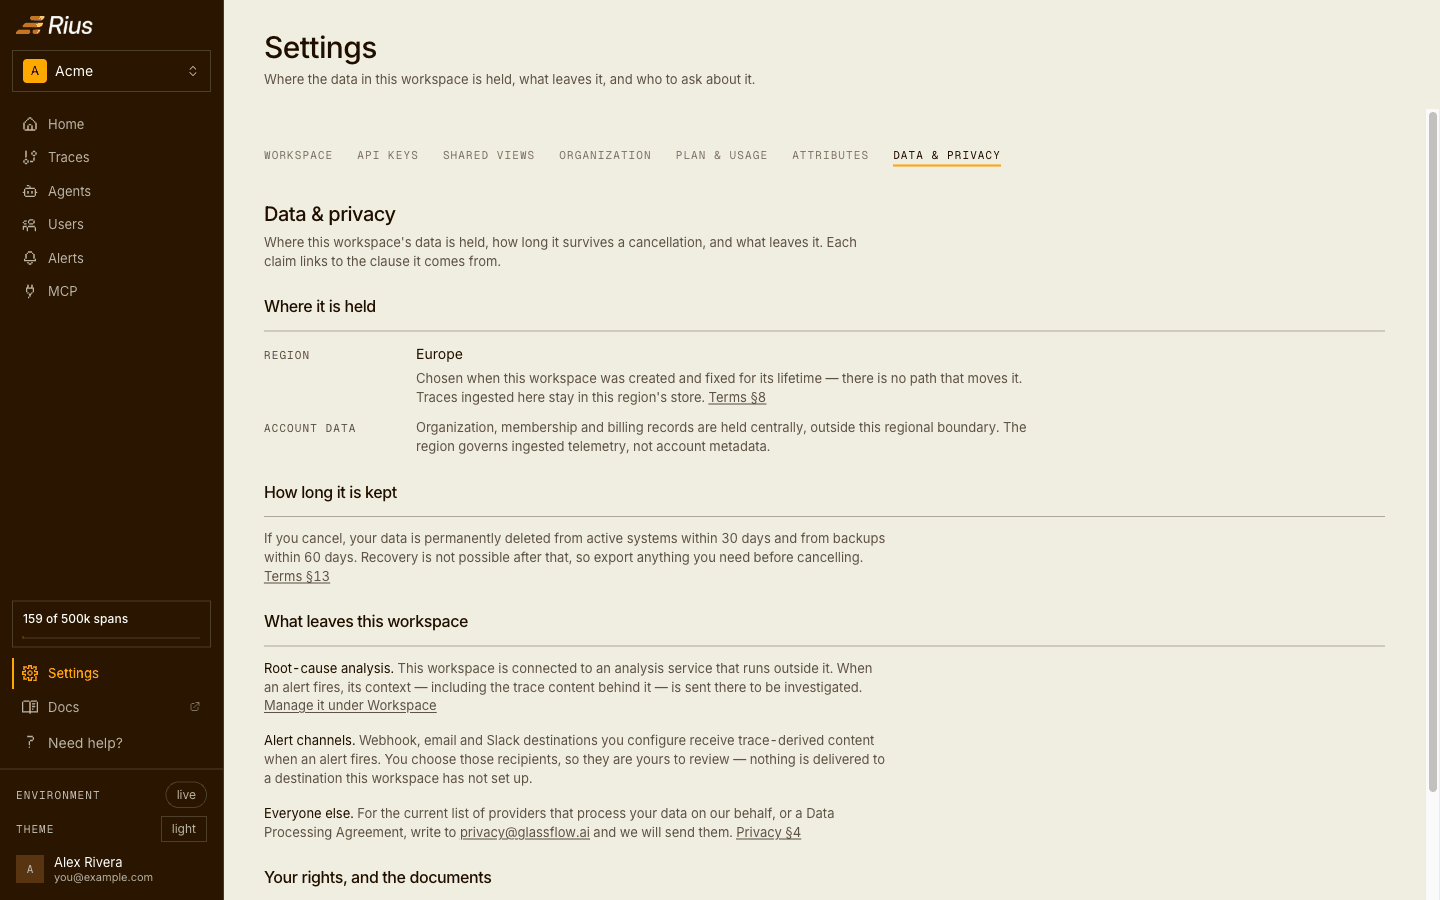Click the Your rights, and the documents heading
The width and height of the screenshot is (1440, 900).
click(378, 877)
